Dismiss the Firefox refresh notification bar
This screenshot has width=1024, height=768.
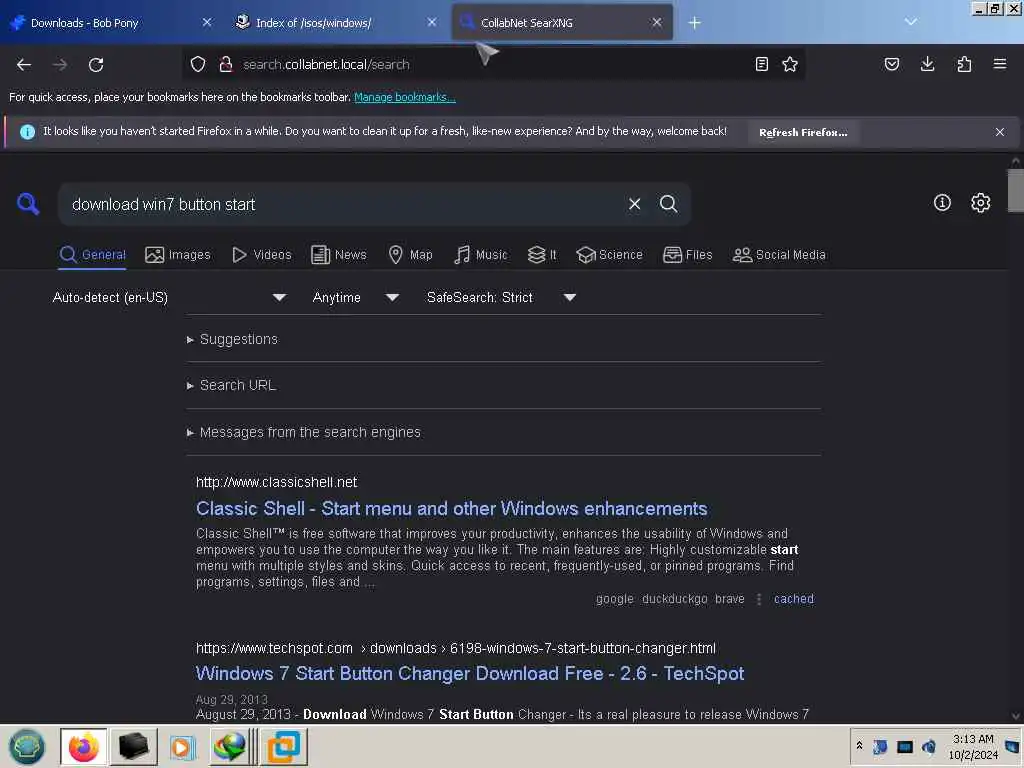[1000, 132]
